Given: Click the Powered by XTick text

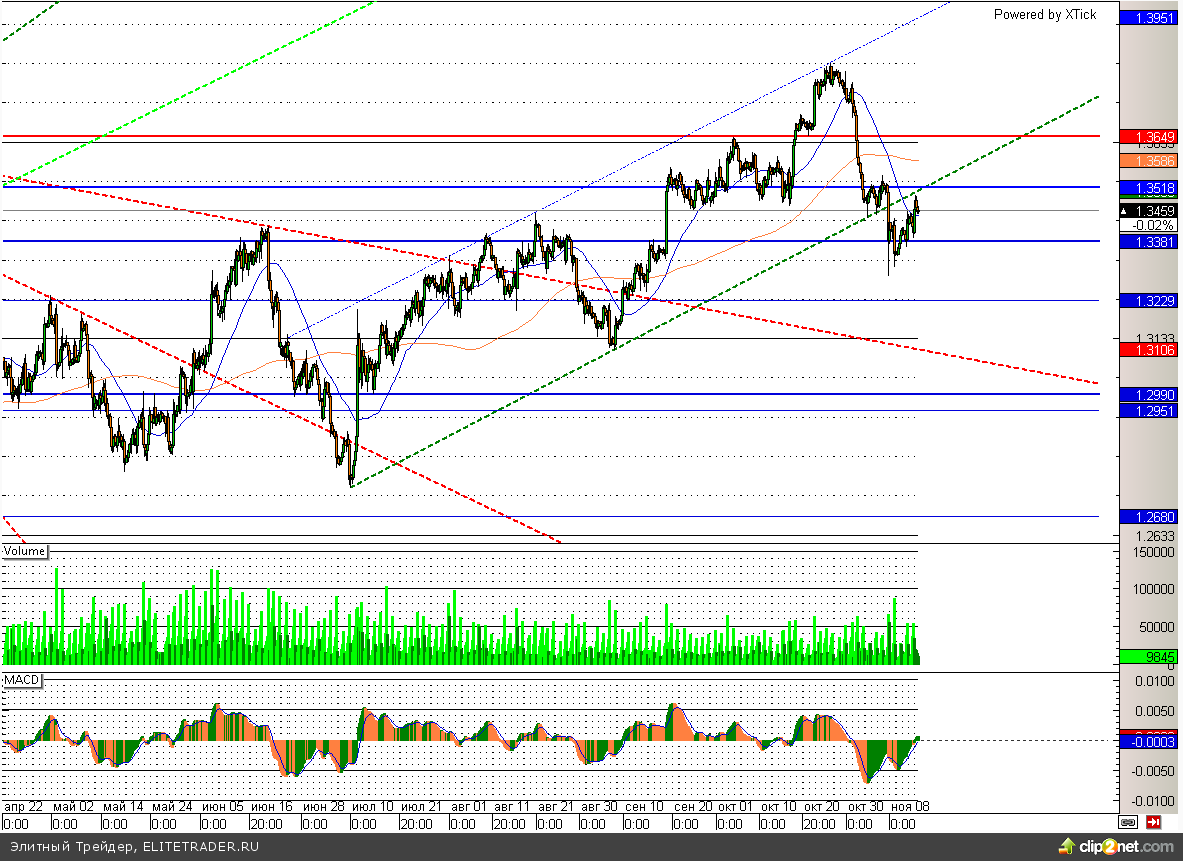Looking at the screenshot, I should [1044, 14].
